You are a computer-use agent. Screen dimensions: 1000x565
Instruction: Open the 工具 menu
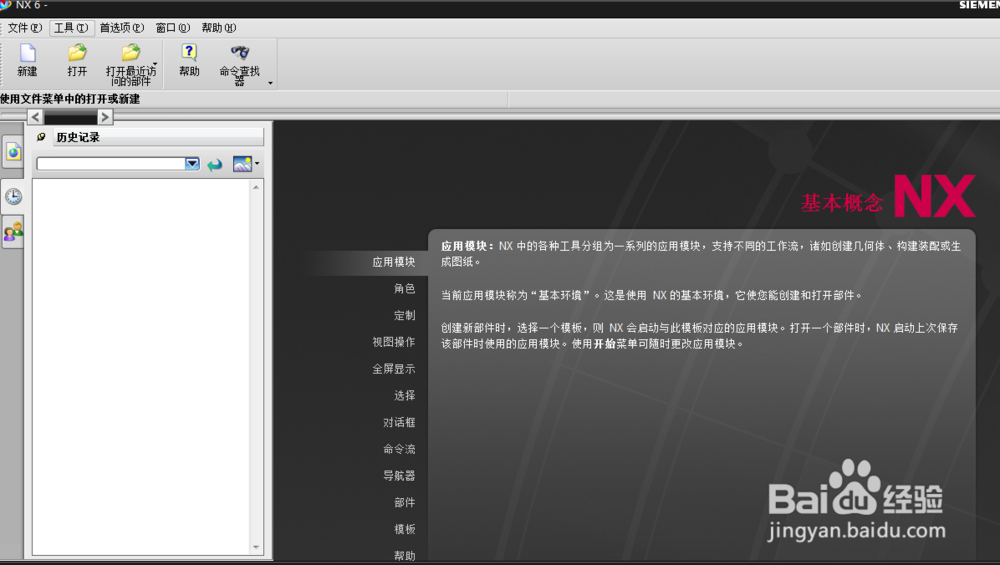(x=71, y=28)
